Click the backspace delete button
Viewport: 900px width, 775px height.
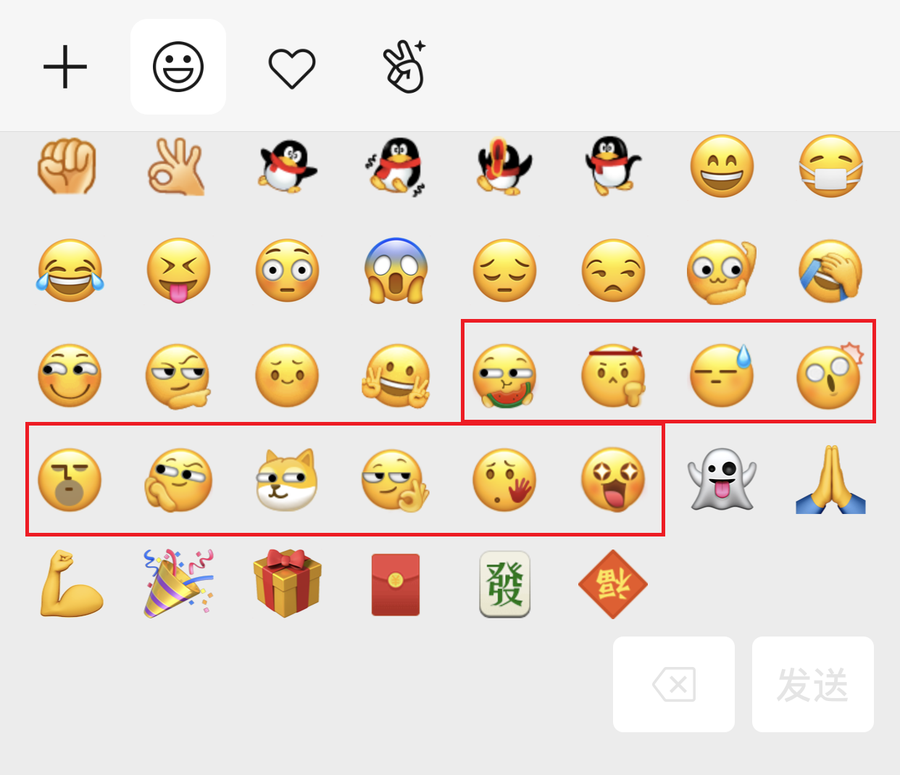click(674, 684)
